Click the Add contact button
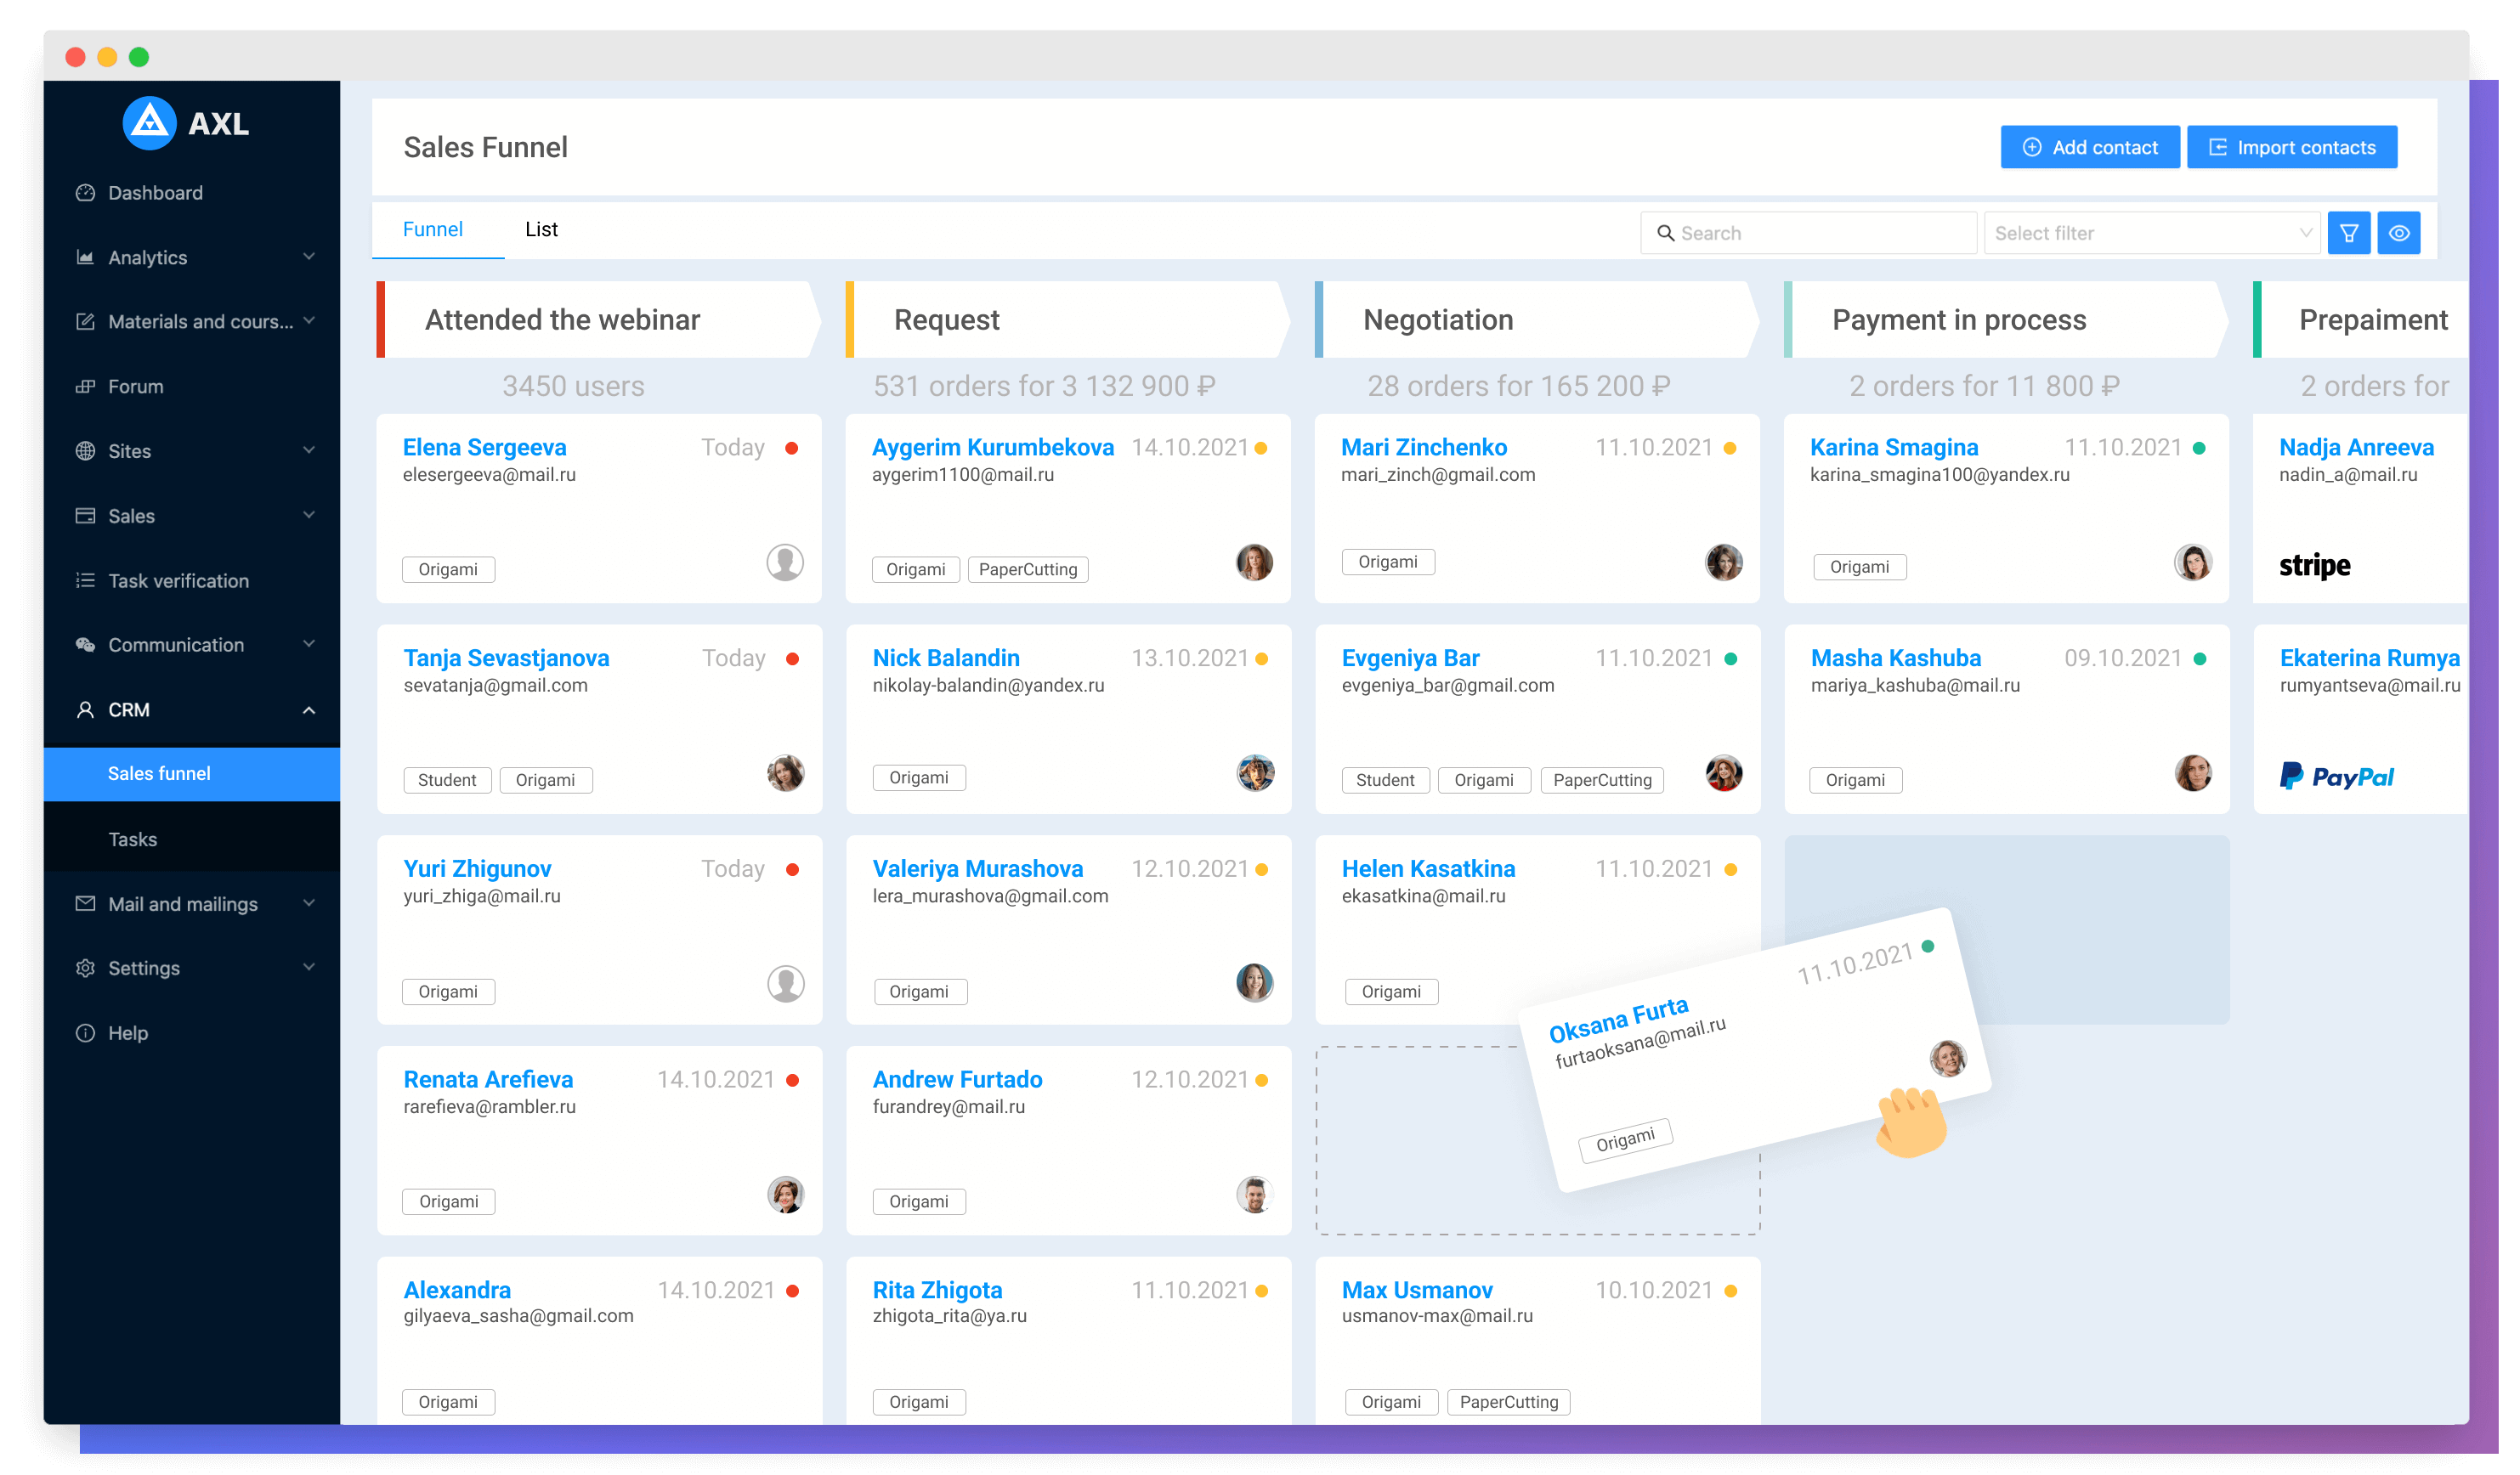This screenshot has height=1475, width=2520. pyautogui.click(x=2092, y=148)
